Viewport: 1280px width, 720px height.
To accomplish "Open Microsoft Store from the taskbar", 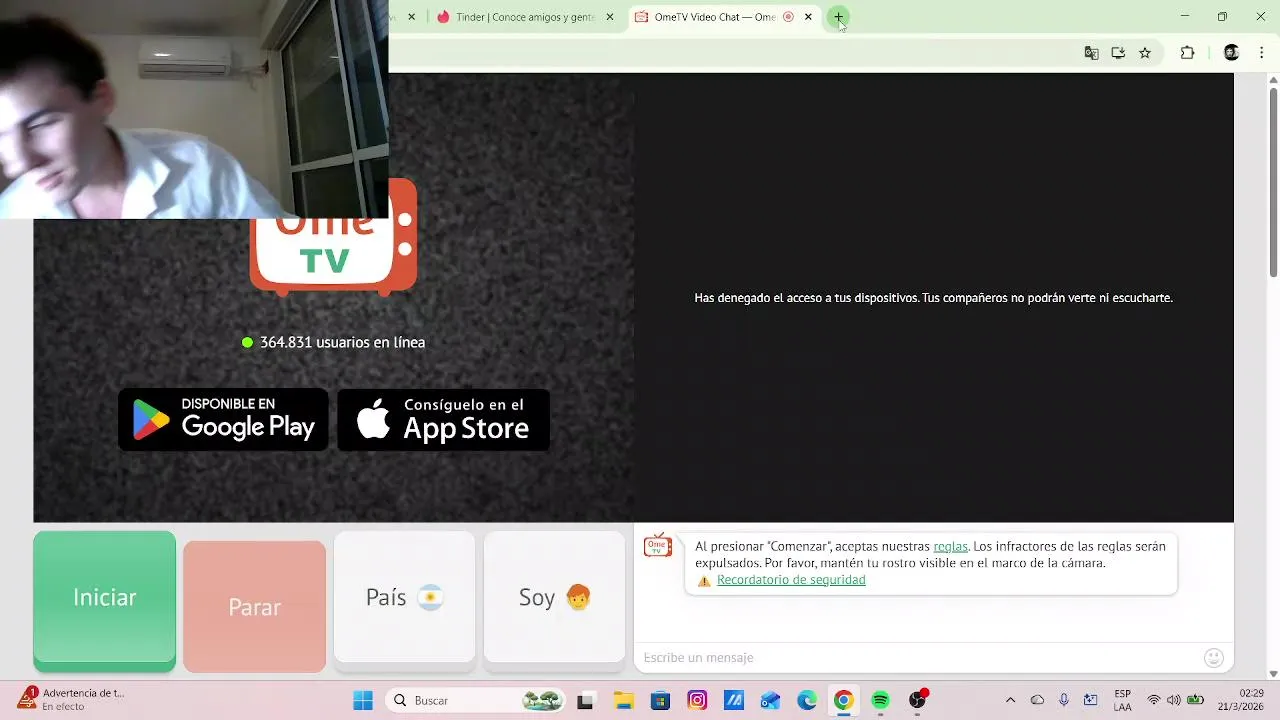I will click(x=660, y=700).
